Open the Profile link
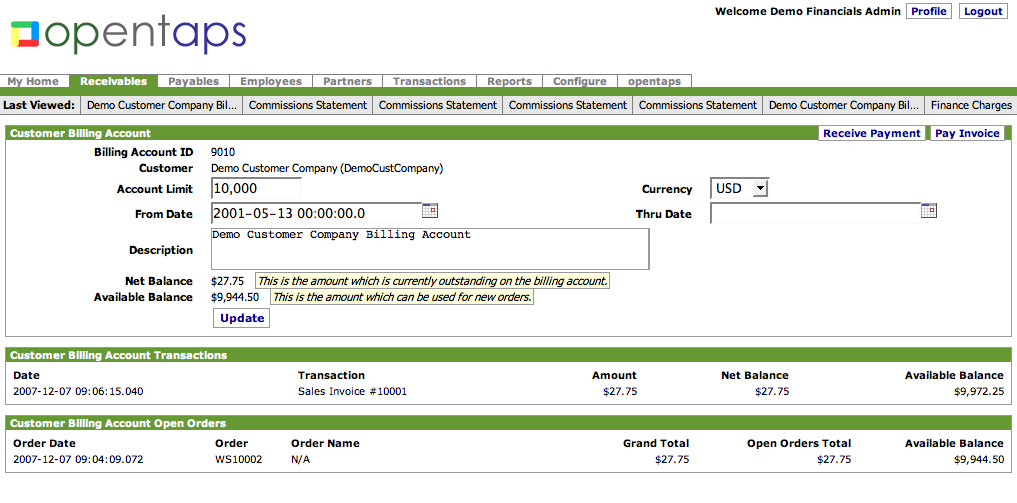Image resolution: width=1017 pixels, height=503 pixels. 929,11
